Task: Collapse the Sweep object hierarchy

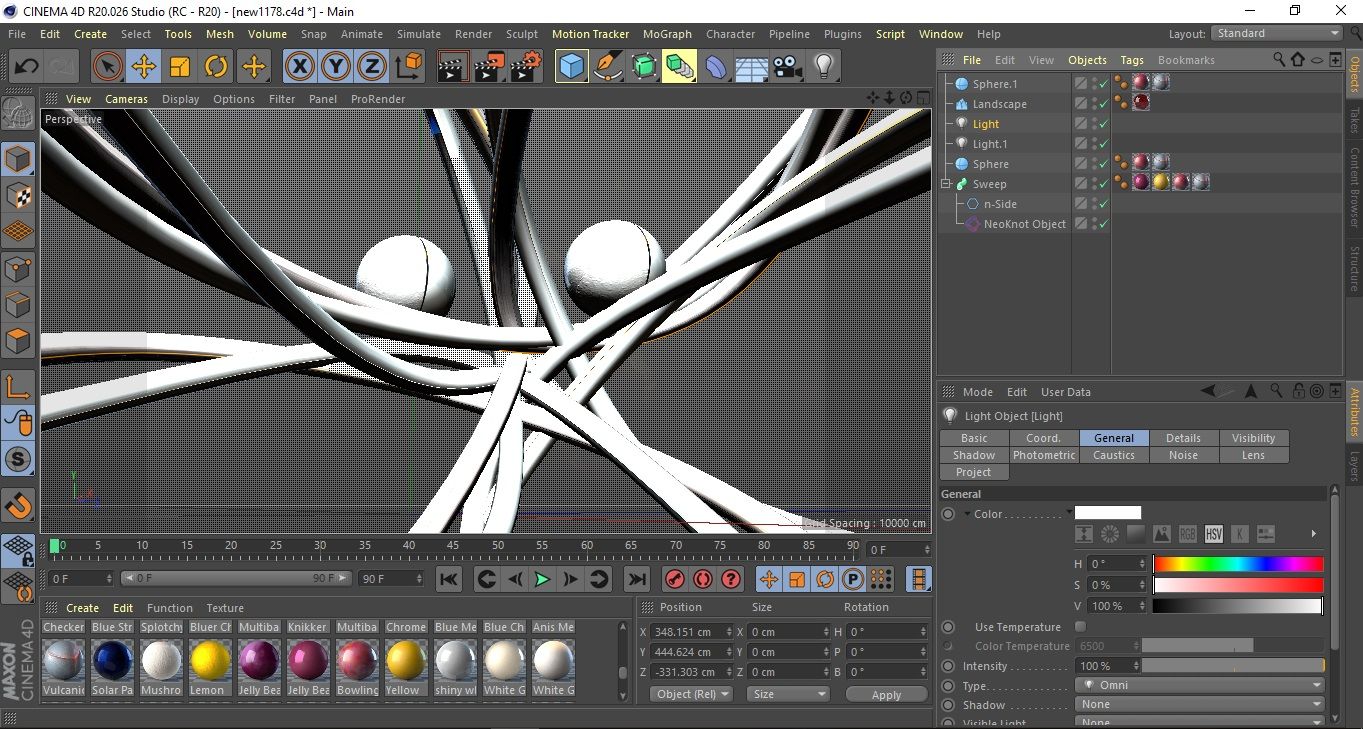Action: 946,184
